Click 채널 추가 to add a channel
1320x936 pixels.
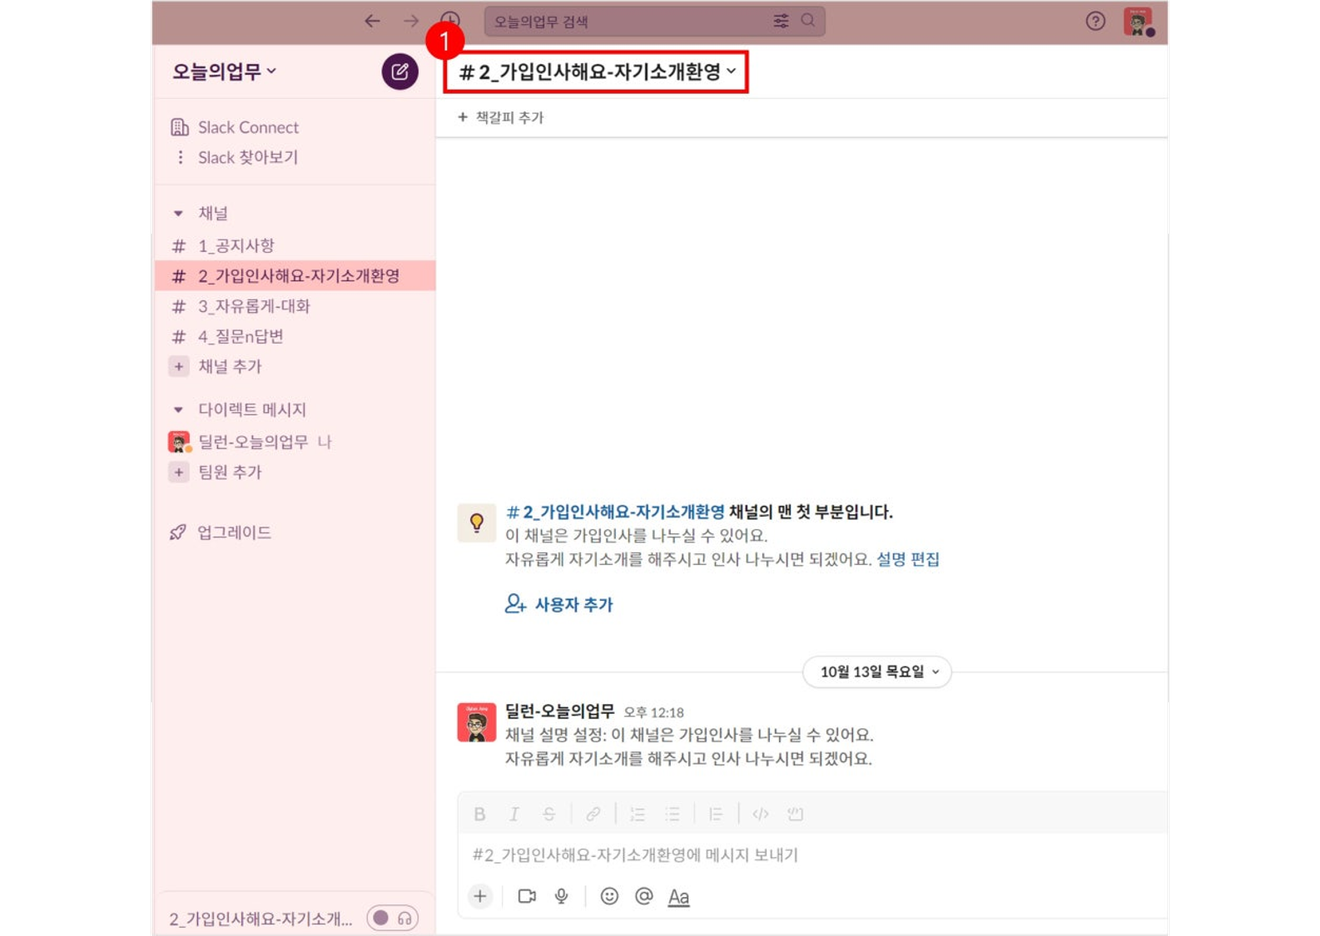point(229,366)
